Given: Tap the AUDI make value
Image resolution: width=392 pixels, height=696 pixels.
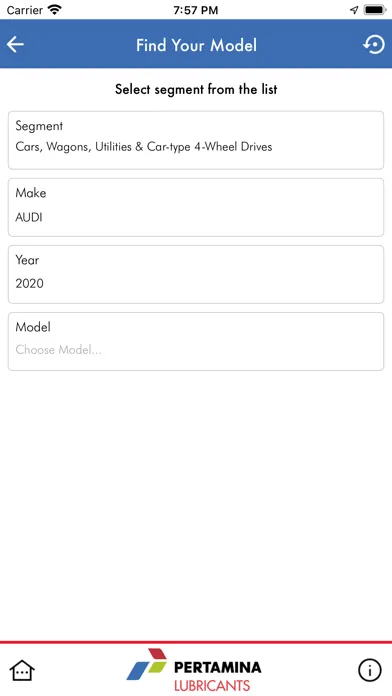Looking at the screenshot, I should pos(29,218).
